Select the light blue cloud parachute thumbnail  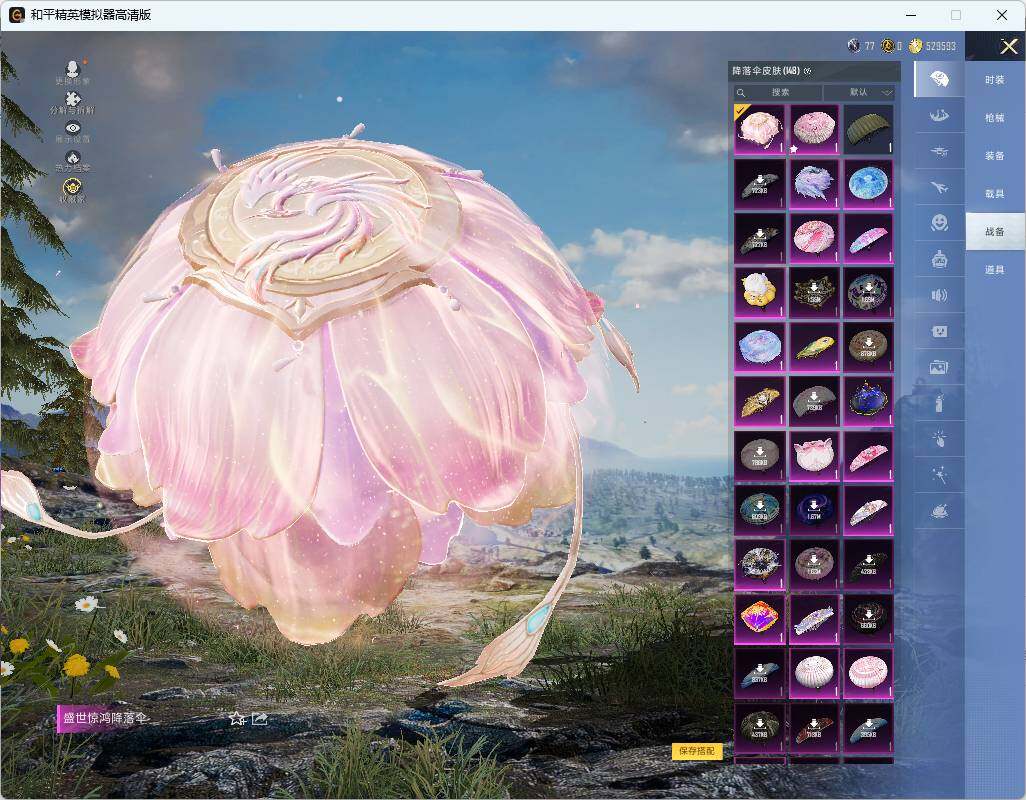(x=759, y=347)
